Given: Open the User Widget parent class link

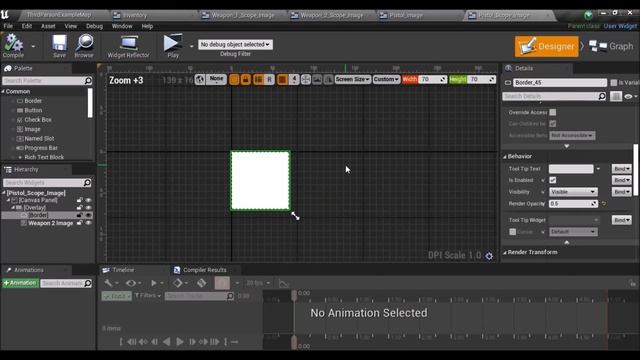Looking at the screenshot, I should (x=620, y=26).
